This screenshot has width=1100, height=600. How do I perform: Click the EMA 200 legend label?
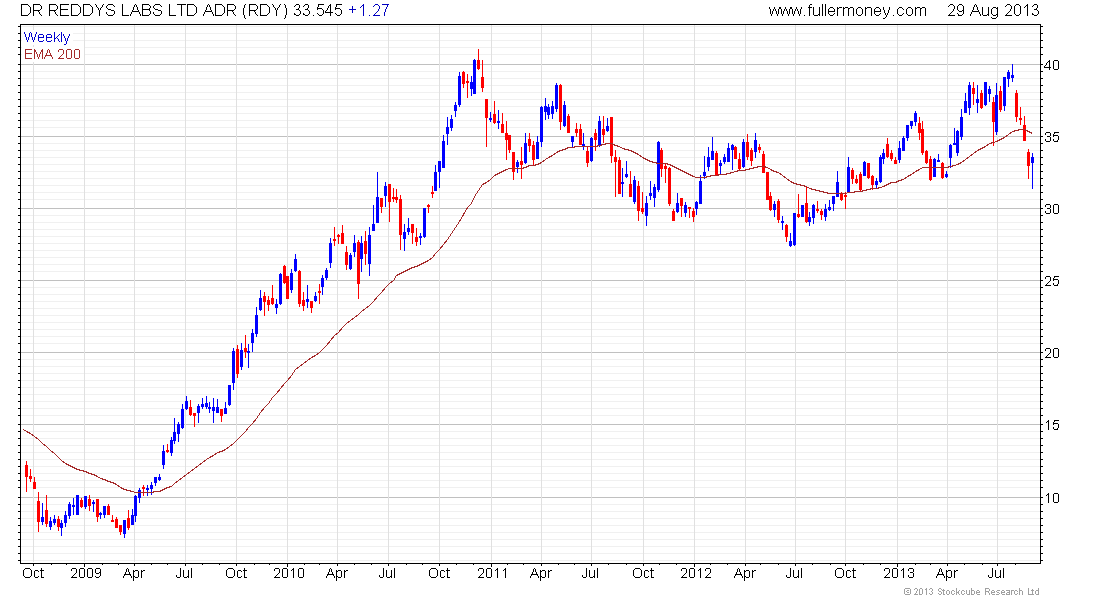52,54
